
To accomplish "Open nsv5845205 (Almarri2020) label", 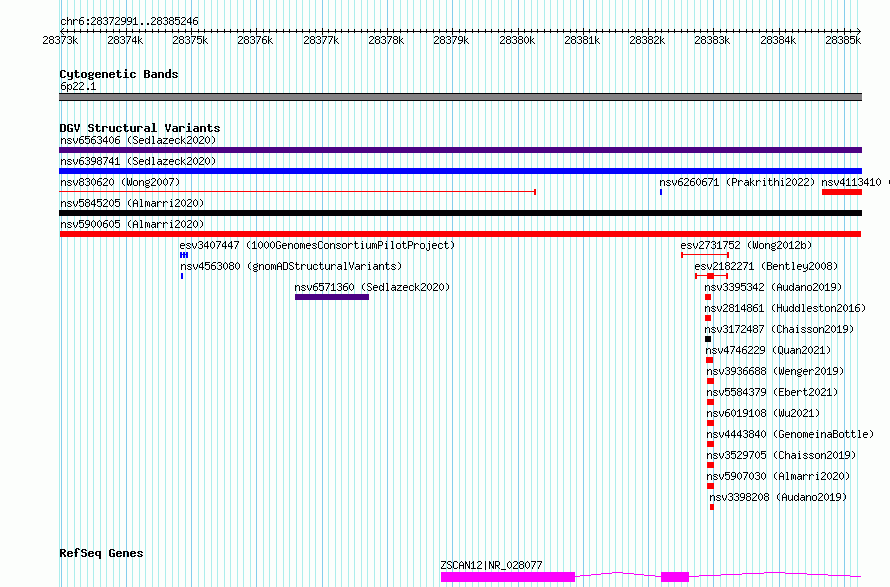I will [x=132, y=203].
